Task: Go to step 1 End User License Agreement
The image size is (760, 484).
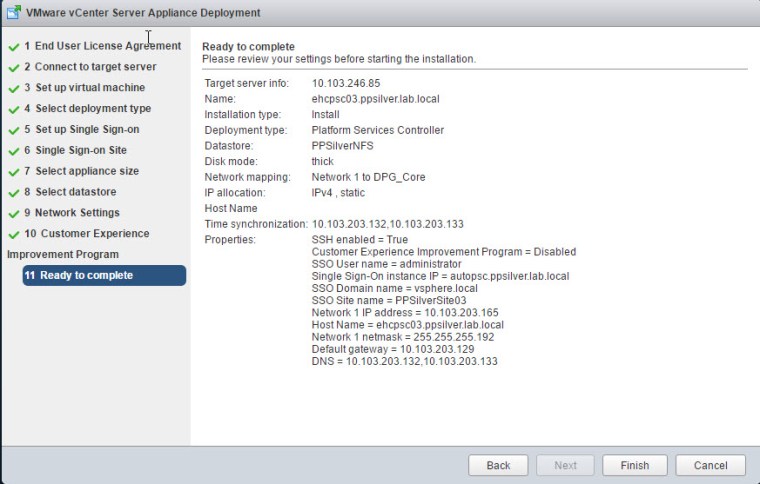Action: [103, 46]
